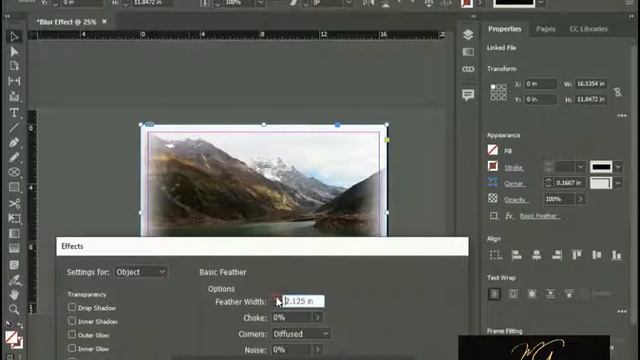Open the Links panel icon

(468, 69)
